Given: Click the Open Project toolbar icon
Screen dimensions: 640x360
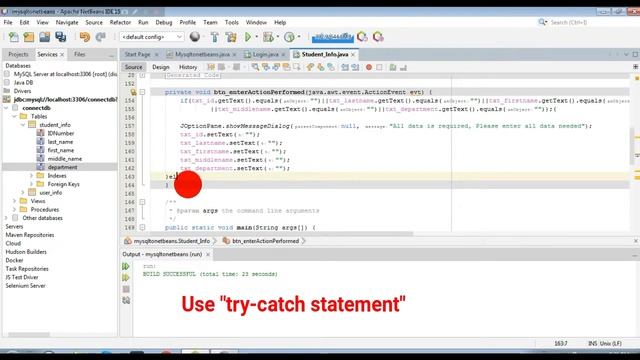Looking at the screenshot, I should point(44,37).
